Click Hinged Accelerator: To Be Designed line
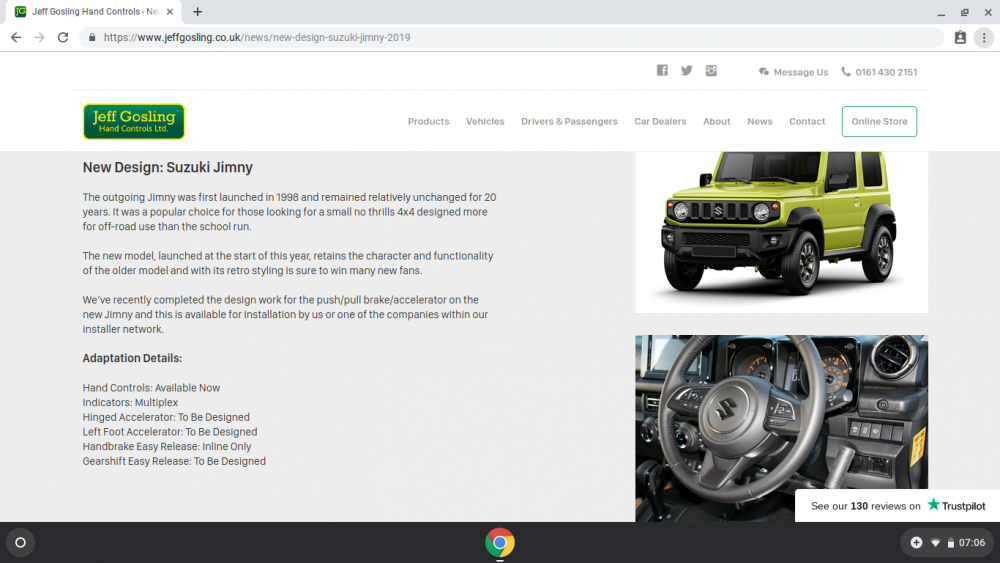The width and height of the screenshot is (1000, 563). (166, 417)
